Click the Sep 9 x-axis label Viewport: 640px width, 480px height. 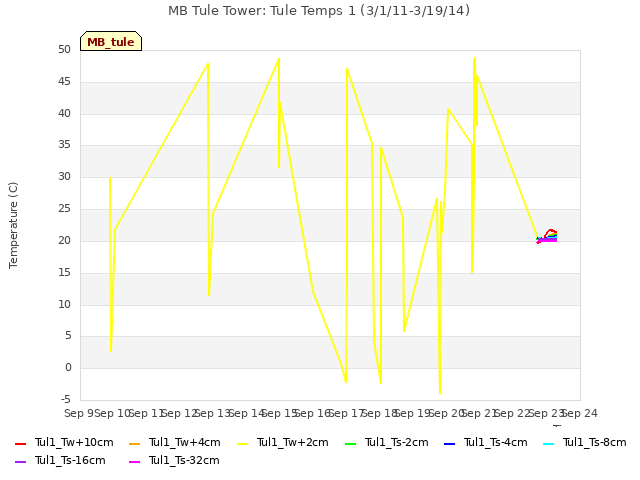pos(80,413)
